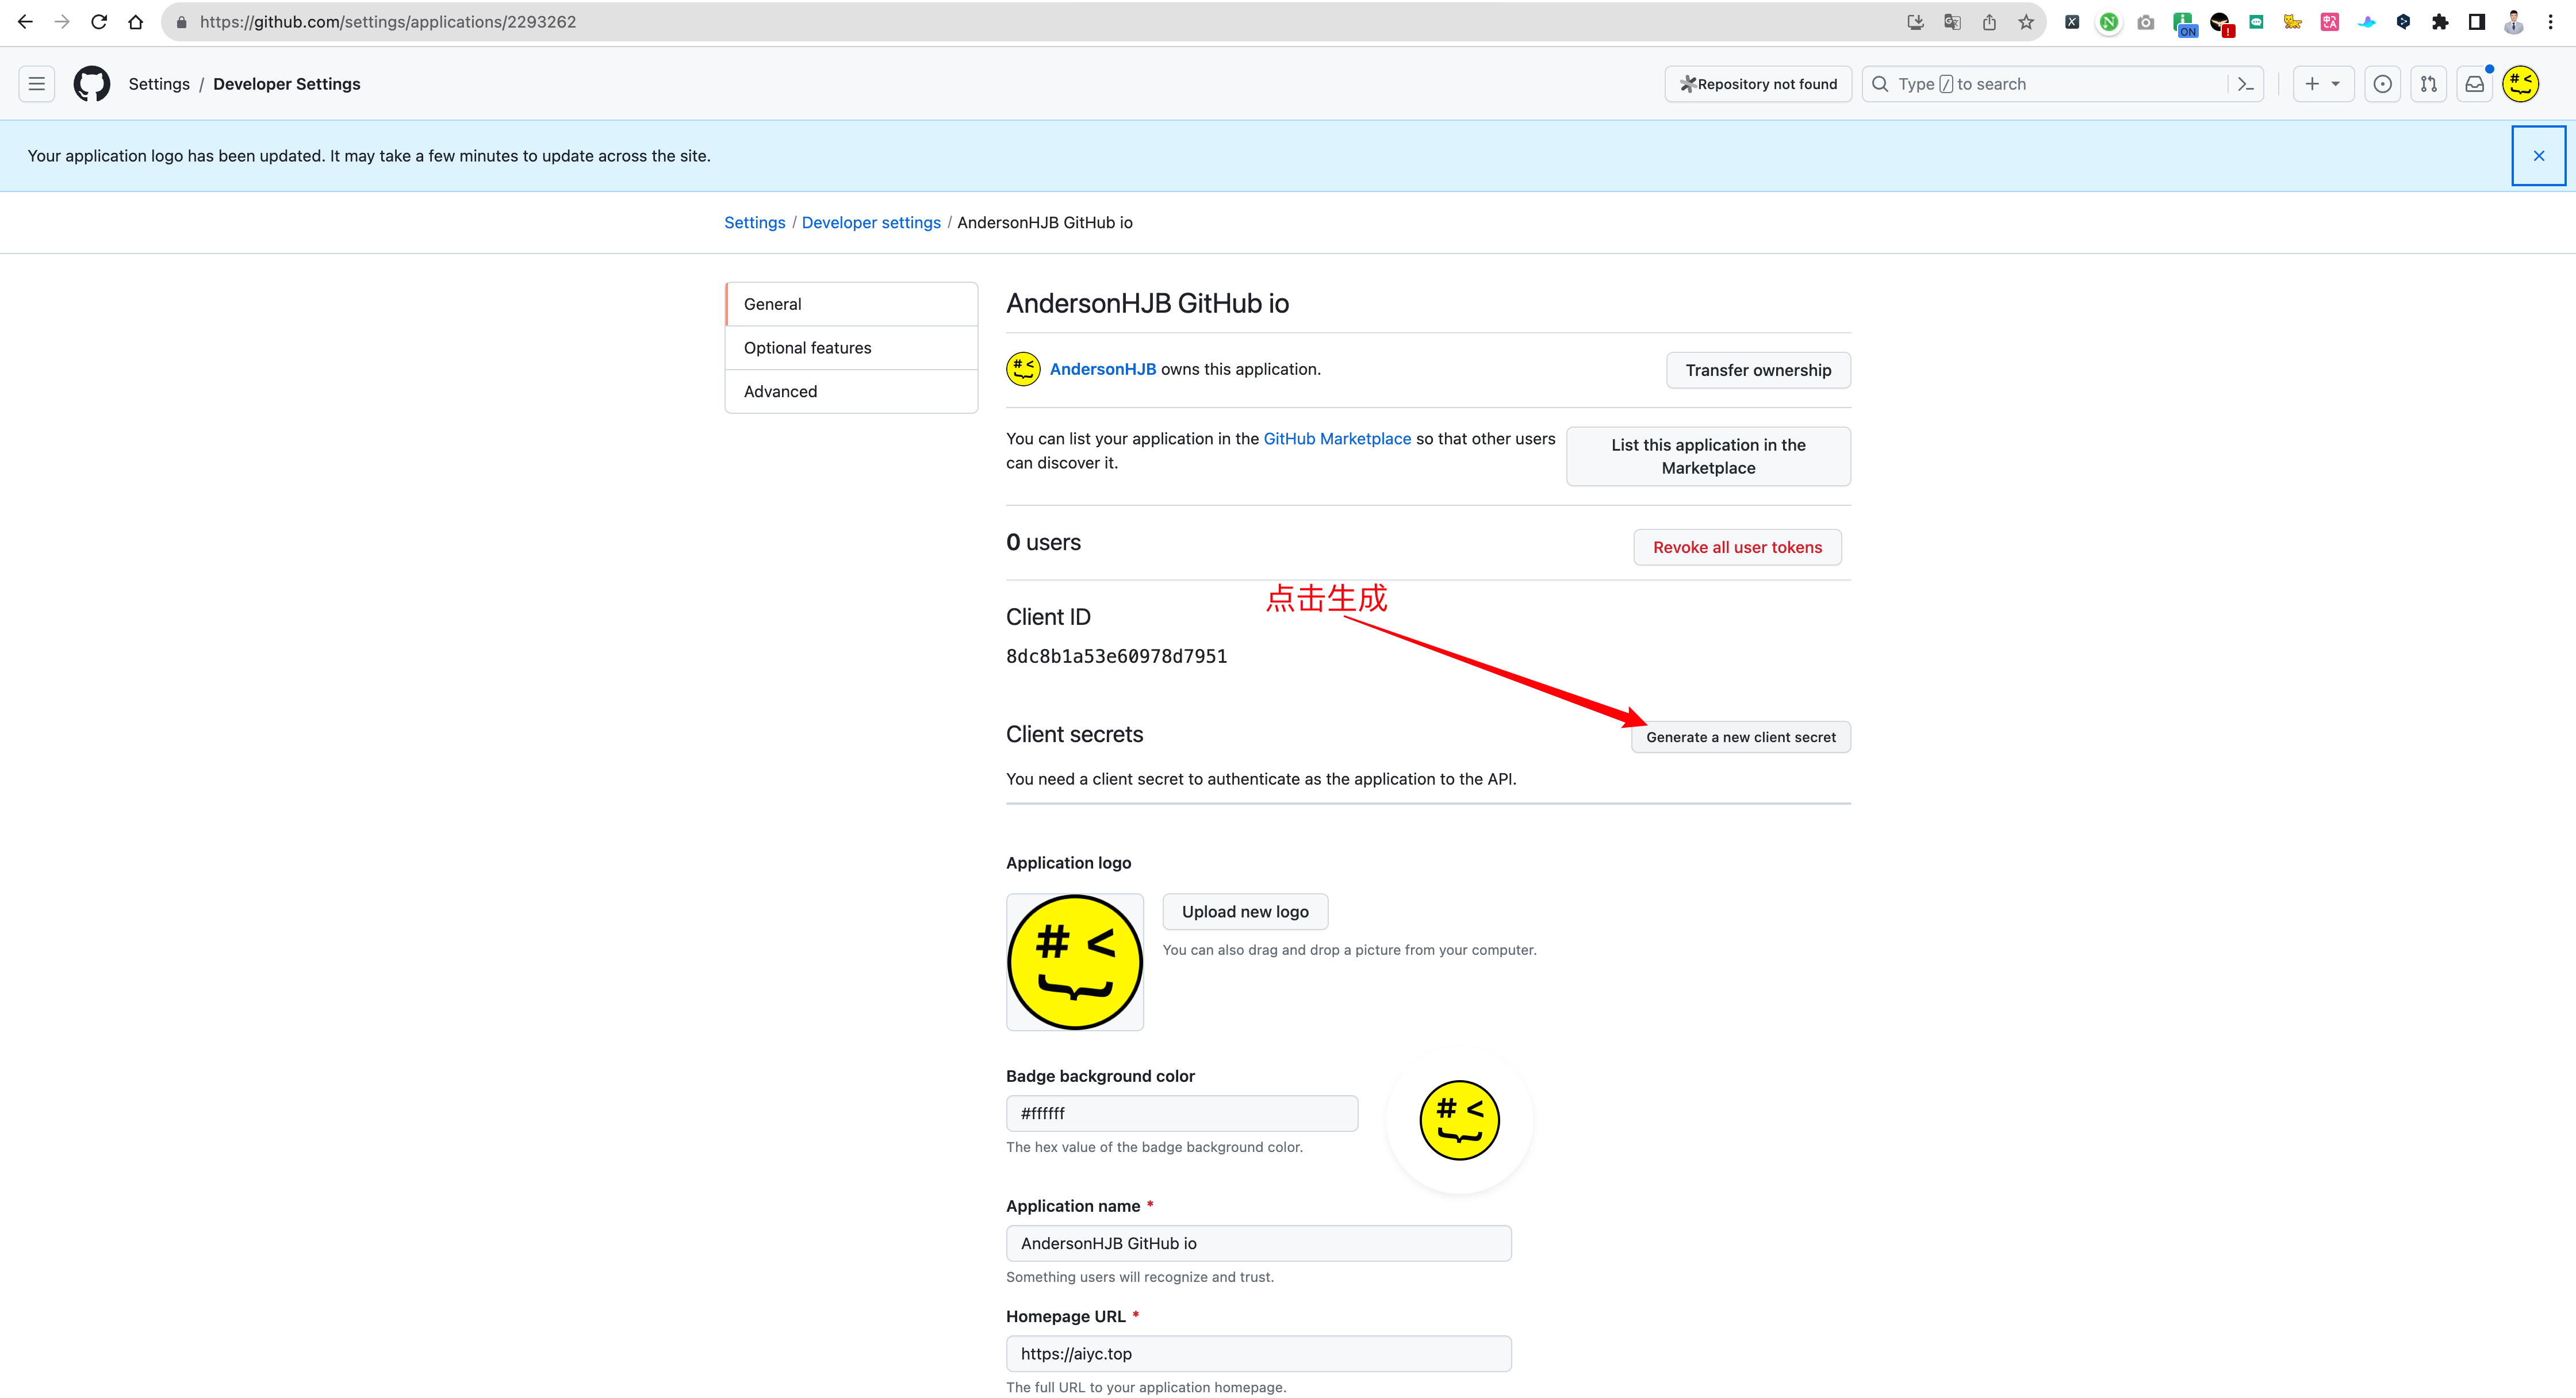Open the Issues page icon
2576x1398 pixels.
pos(2383,84)
